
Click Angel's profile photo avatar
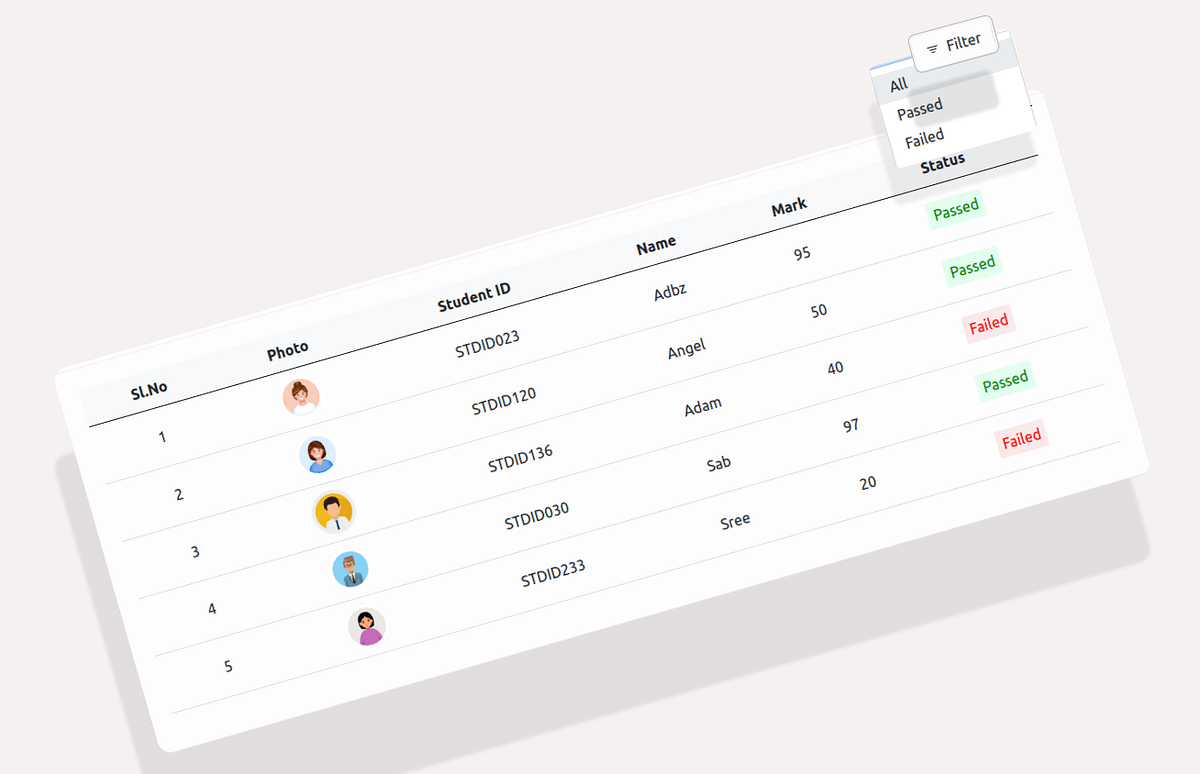pos(318,454)
